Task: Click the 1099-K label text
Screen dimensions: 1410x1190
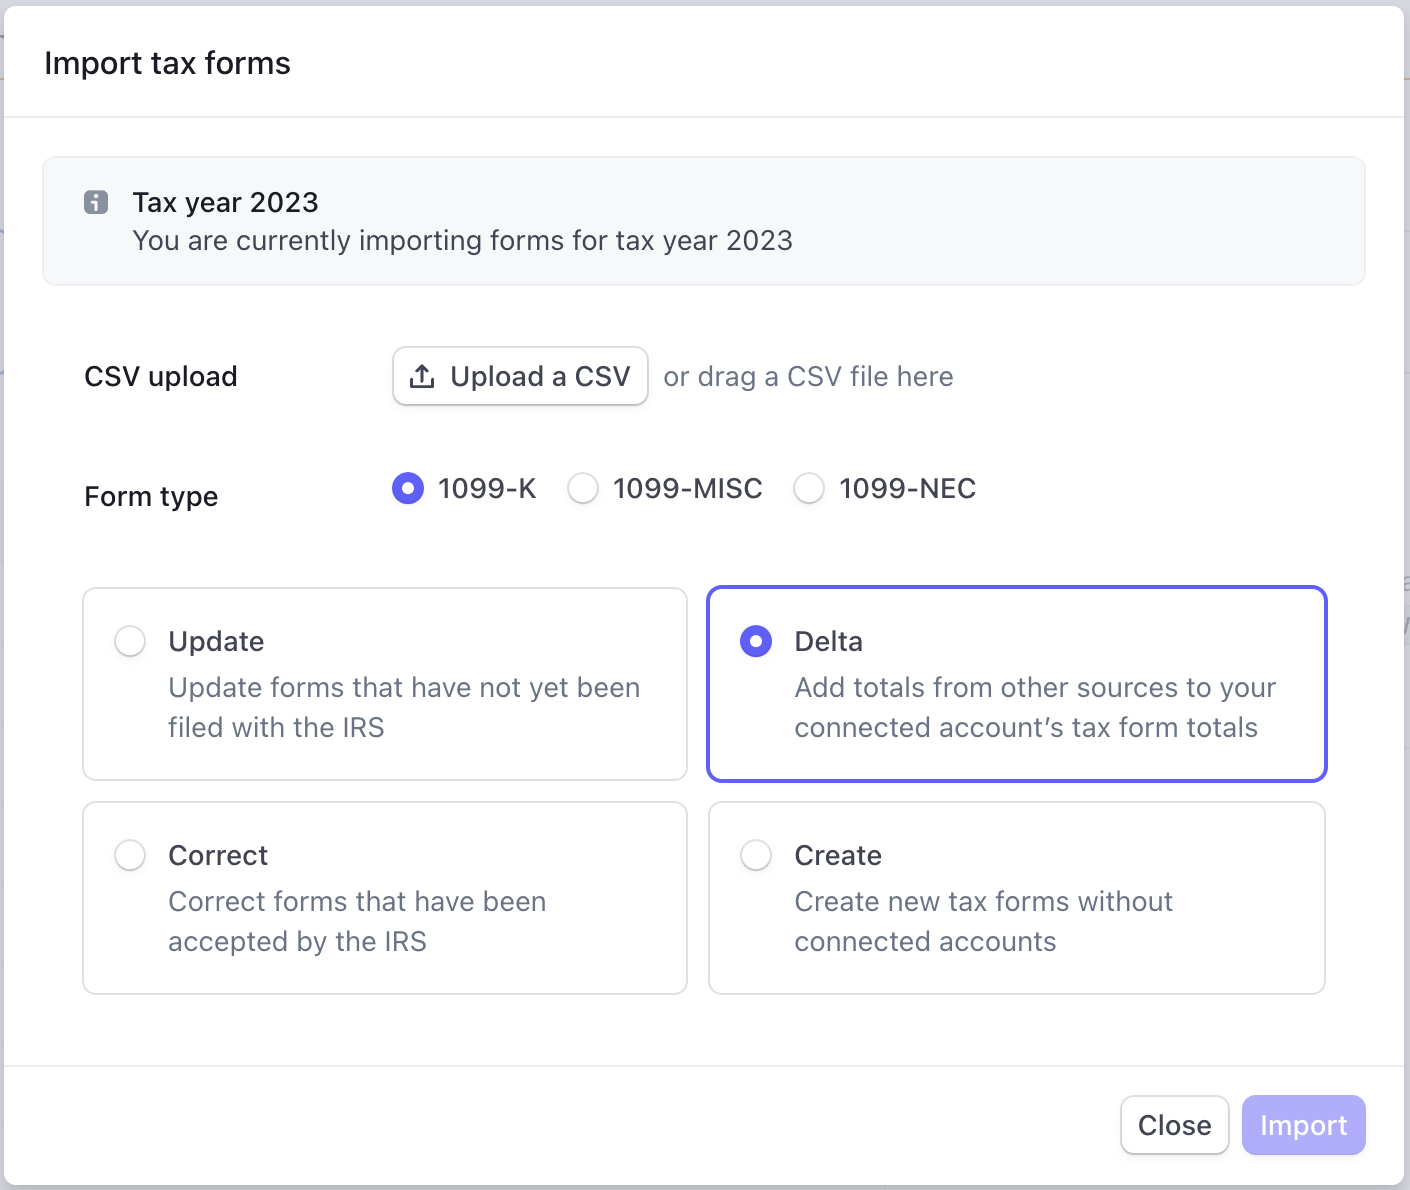Action: pos(487,488)
